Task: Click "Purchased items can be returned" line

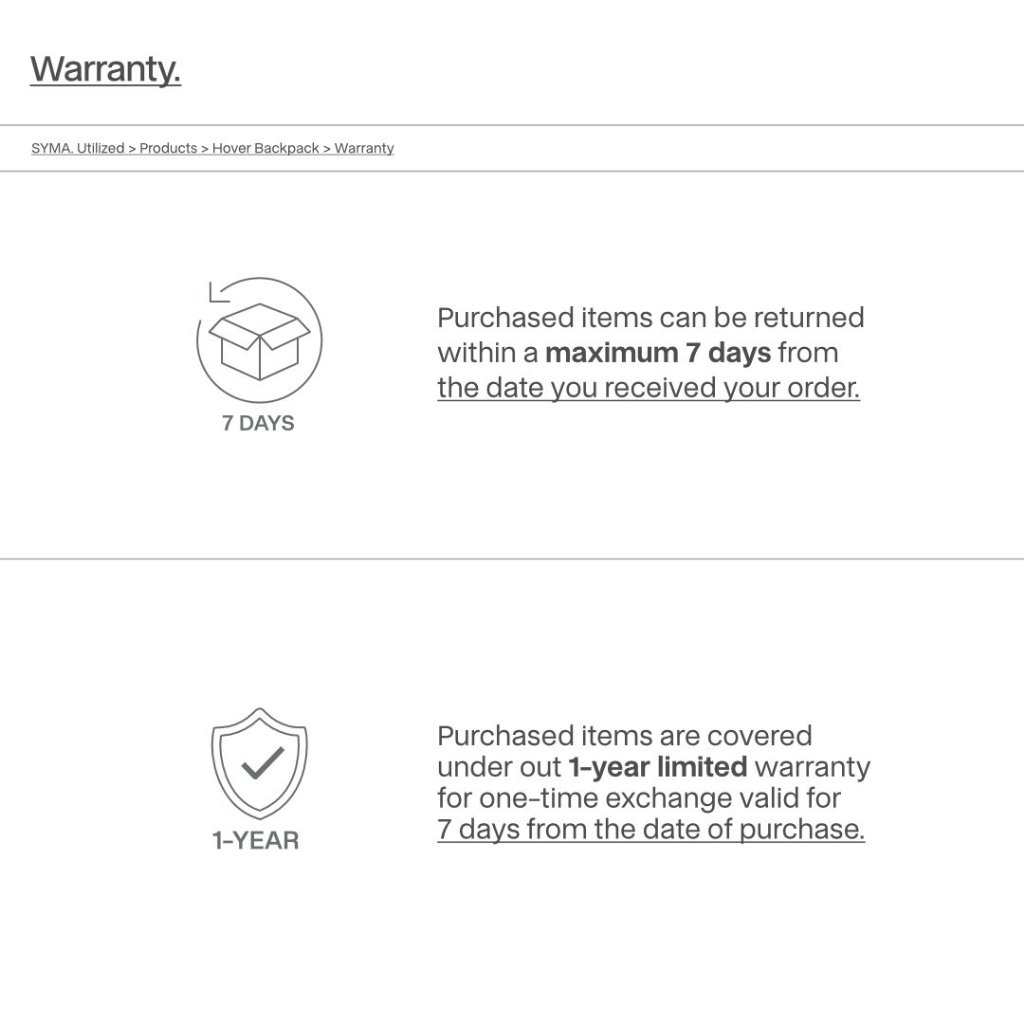Action: (x=650, y=318)
